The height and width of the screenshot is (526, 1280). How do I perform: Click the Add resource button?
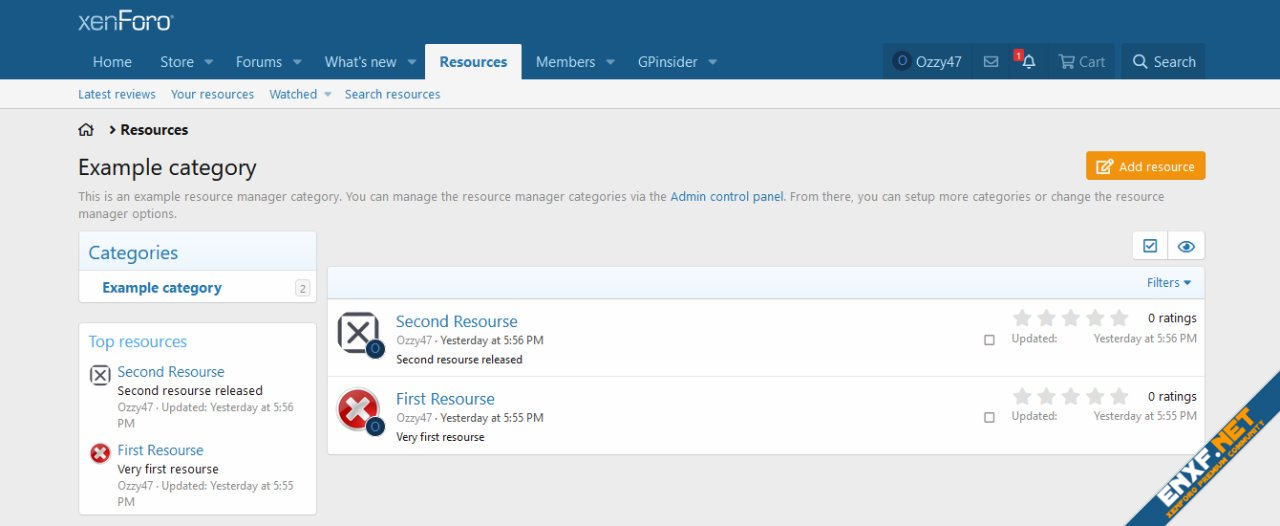(x=1145, y=166)
